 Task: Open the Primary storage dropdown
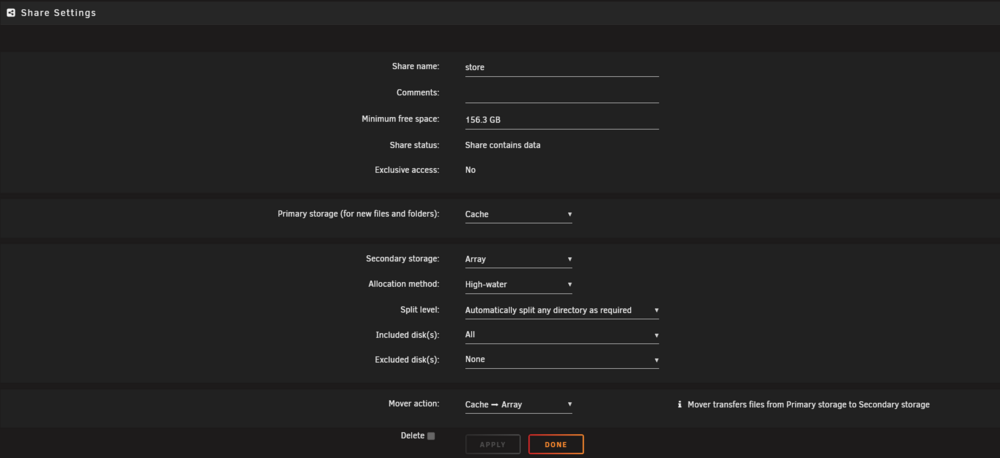[x=518, y=214]
